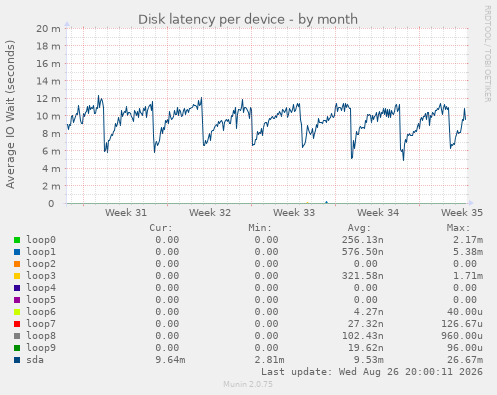Viewport: 497px width, 395px height.
Task: Click the 'Last update: Wed Aug 26 20:00:11 2026' text
Action: click(372, 372)
